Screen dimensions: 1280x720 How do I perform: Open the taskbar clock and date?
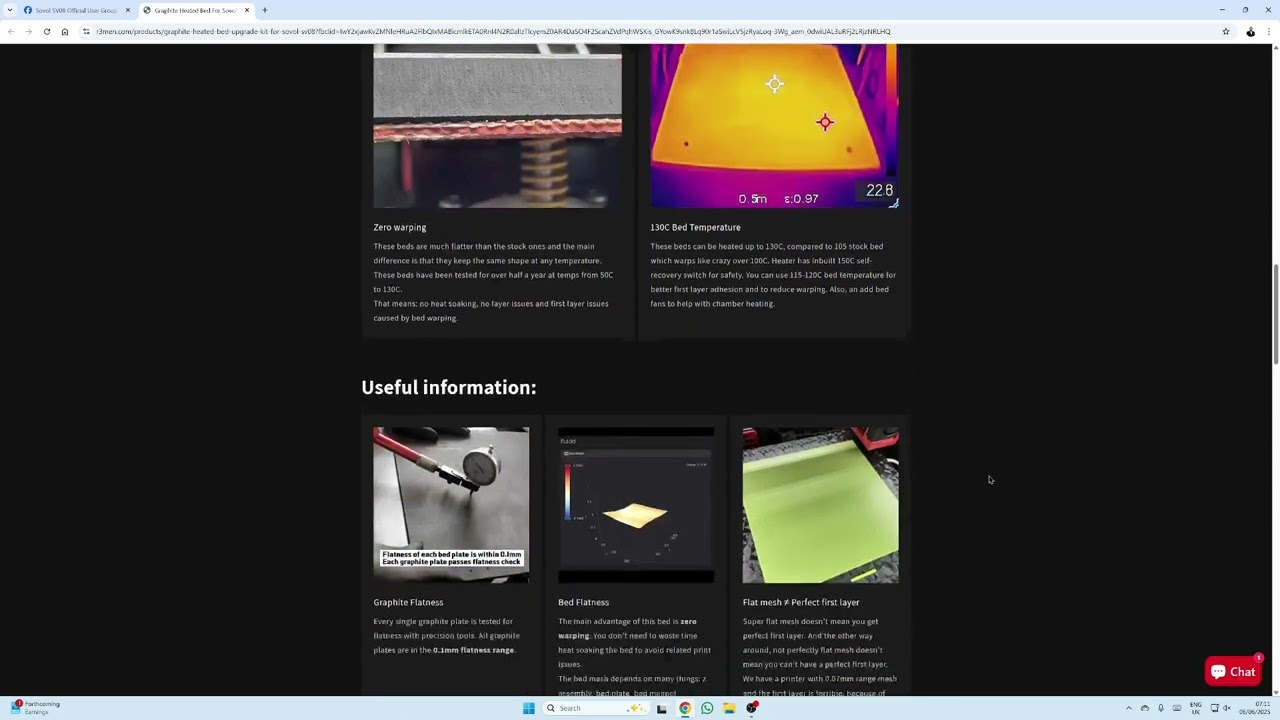[1254, 708]
